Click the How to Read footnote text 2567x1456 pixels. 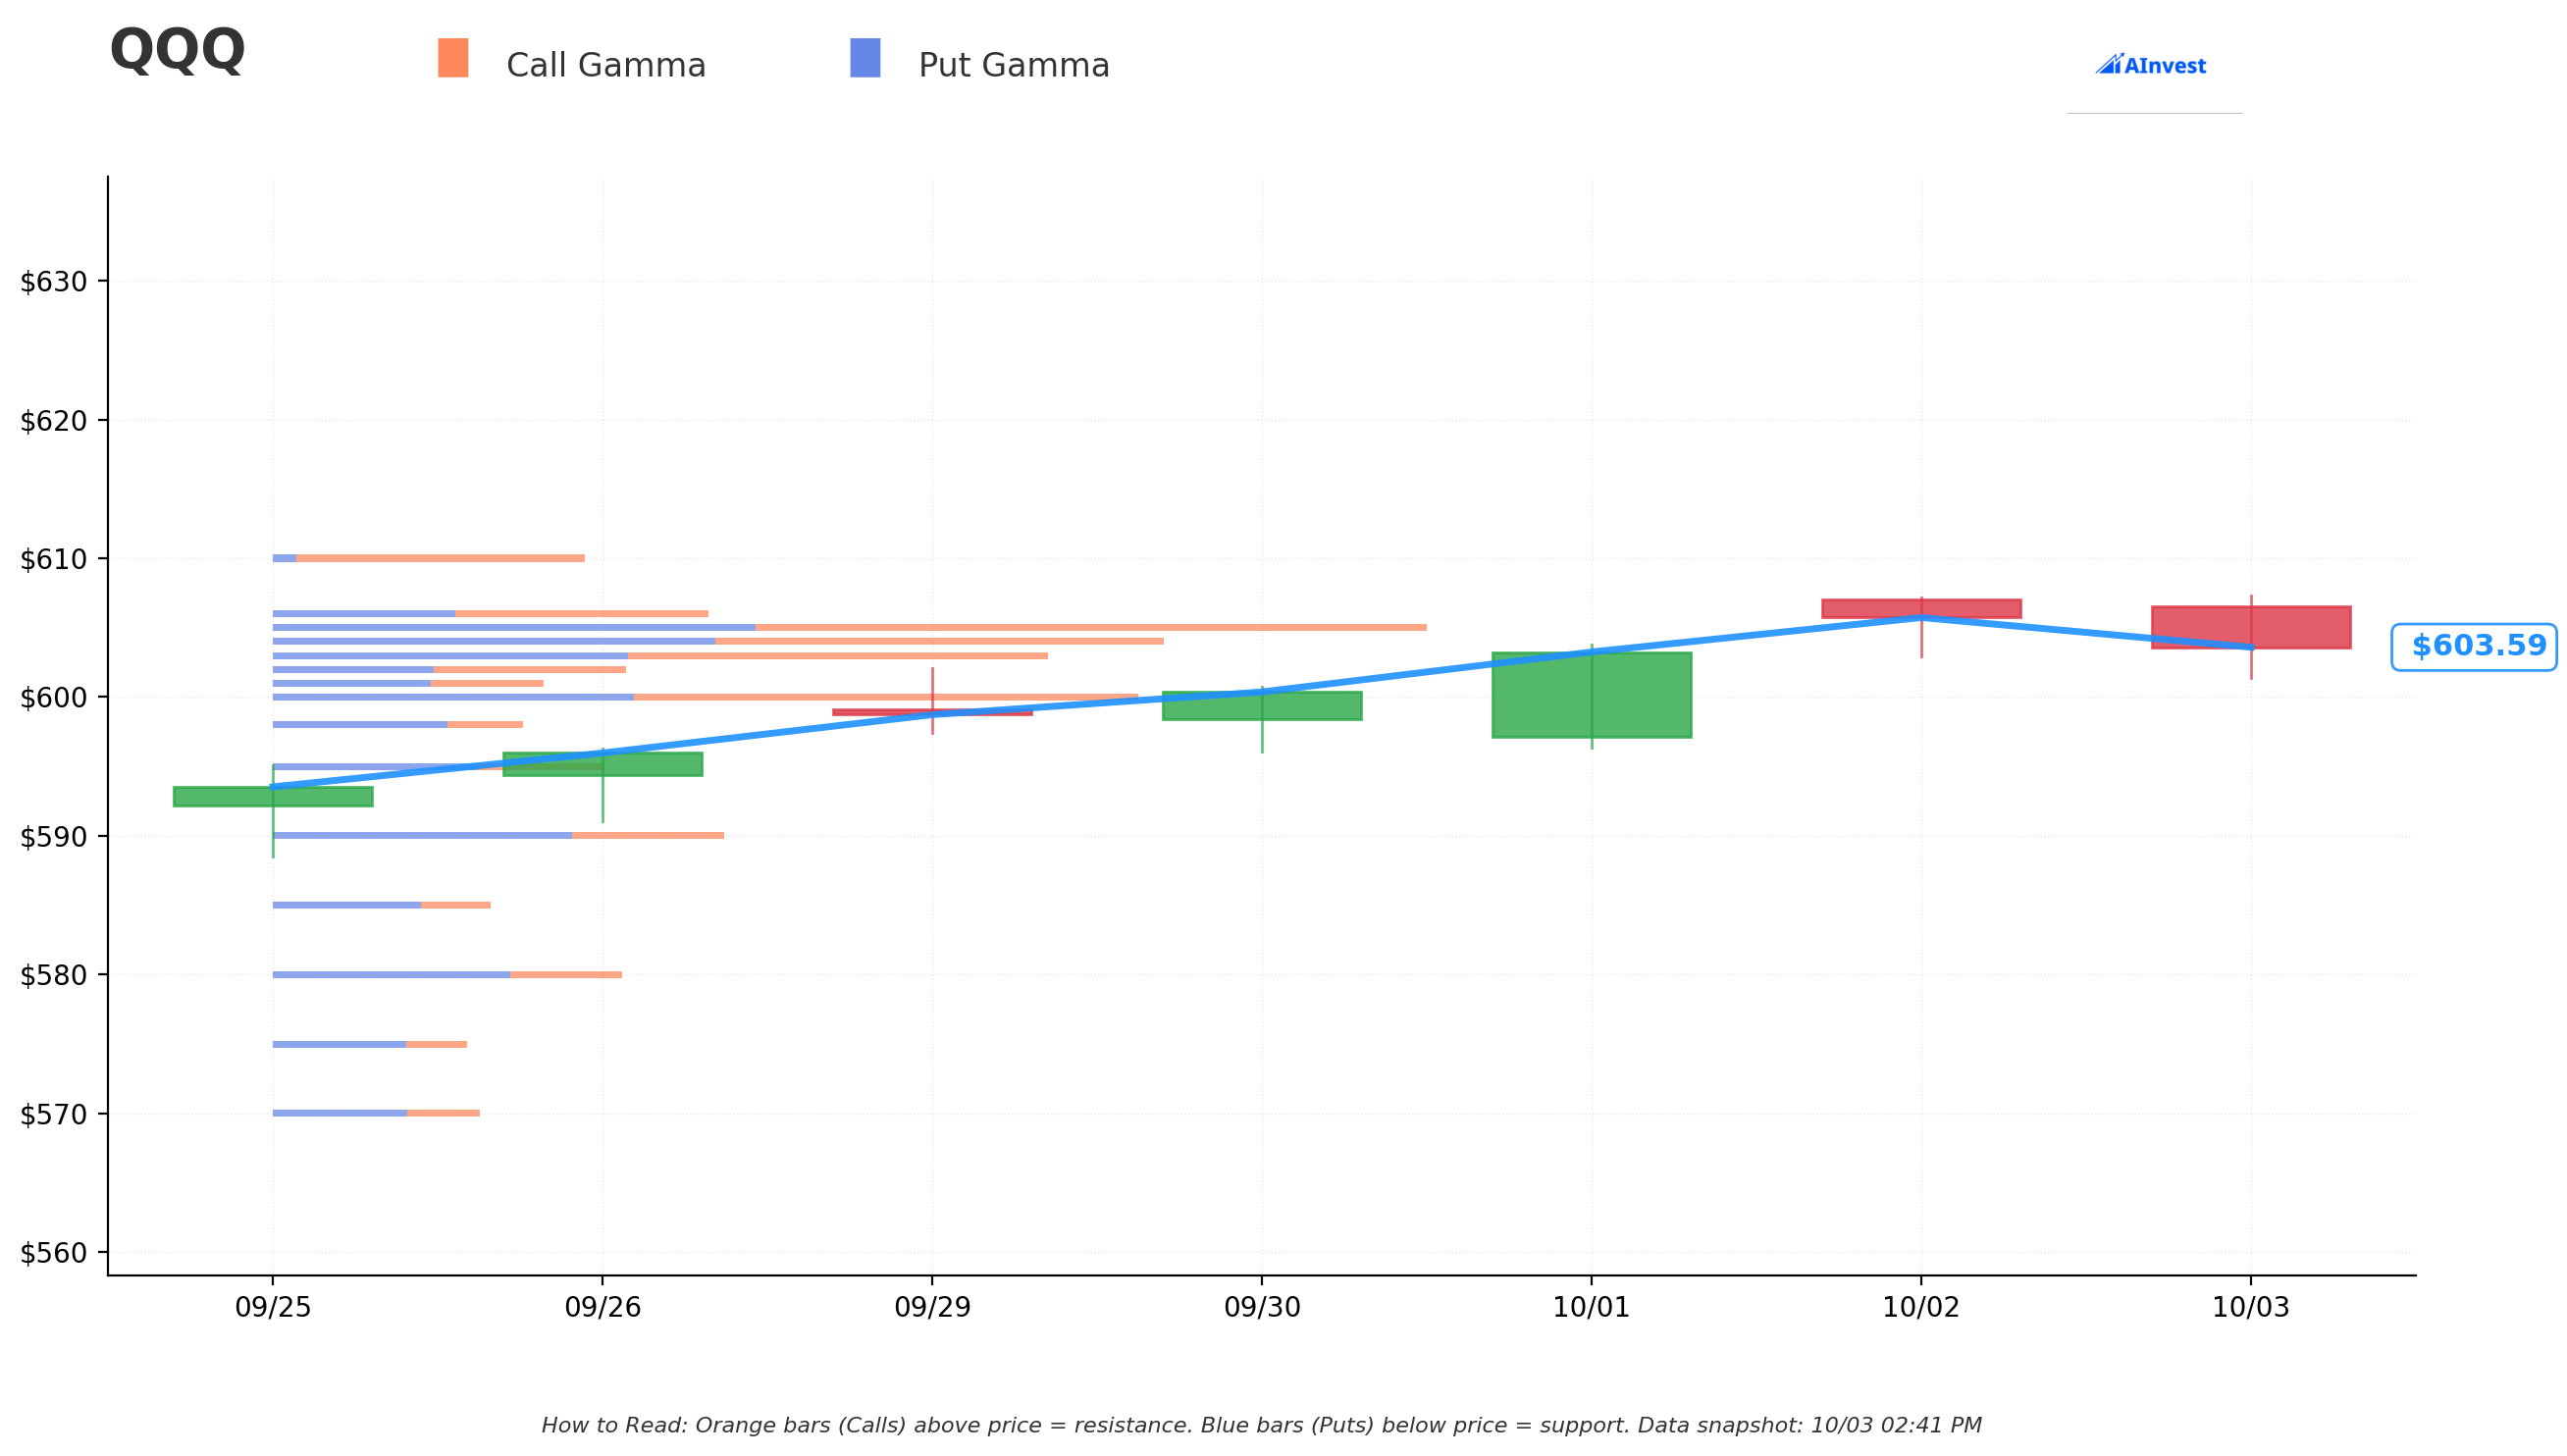pos(1261,1425)
